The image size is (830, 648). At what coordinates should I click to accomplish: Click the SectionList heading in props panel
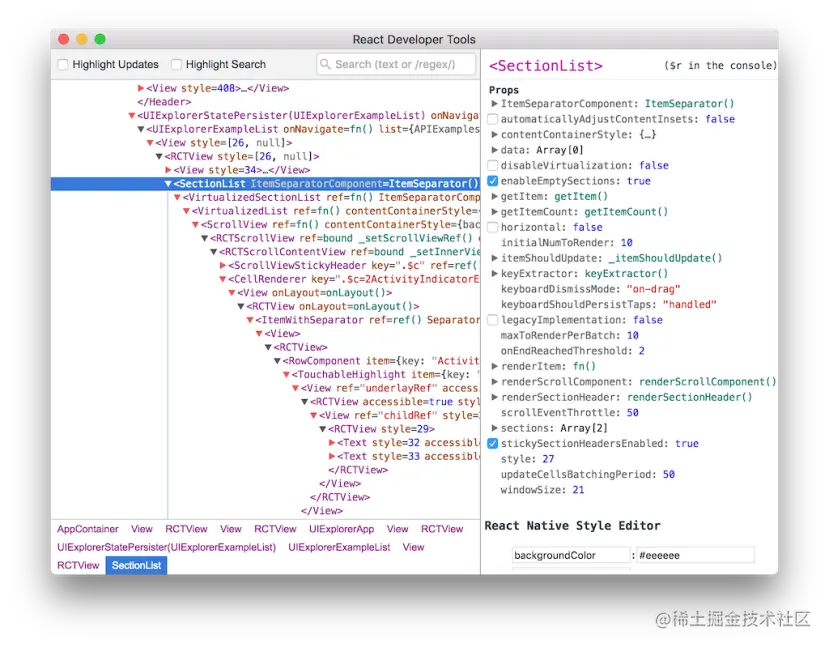(546, 66)
